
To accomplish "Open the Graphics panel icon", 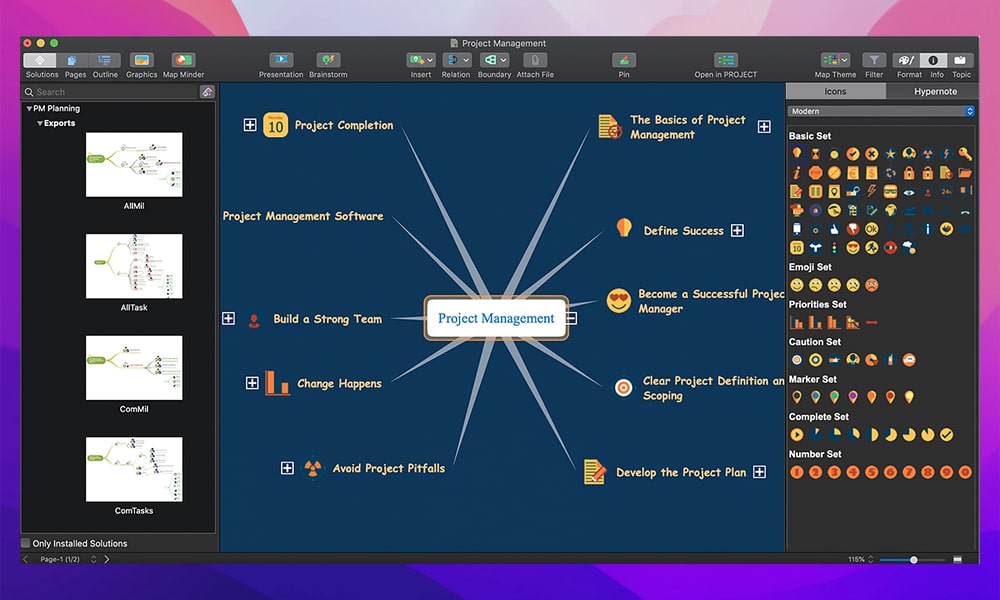I will [x=141, y=60].
